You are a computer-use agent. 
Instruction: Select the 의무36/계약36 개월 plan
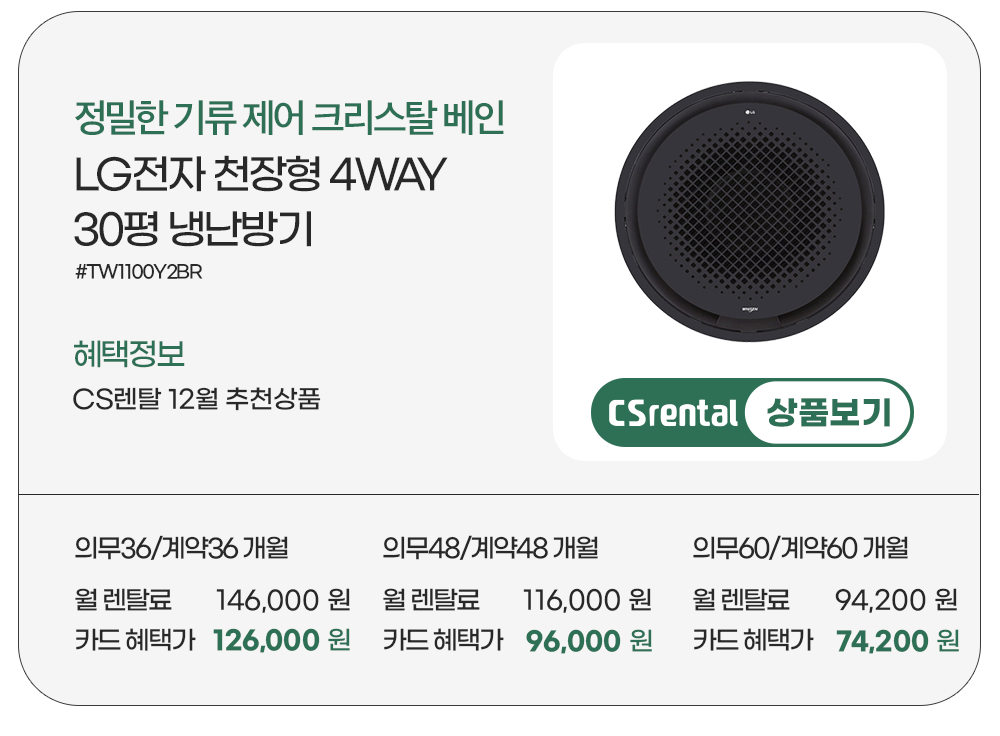click(x=181, y=548)
